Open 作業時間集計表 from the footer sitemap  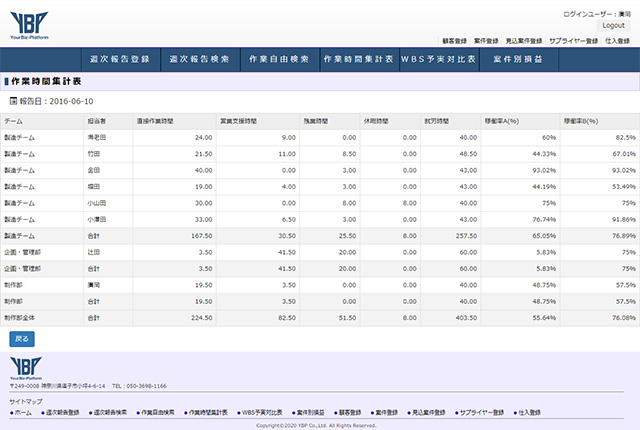click(209, 412)
